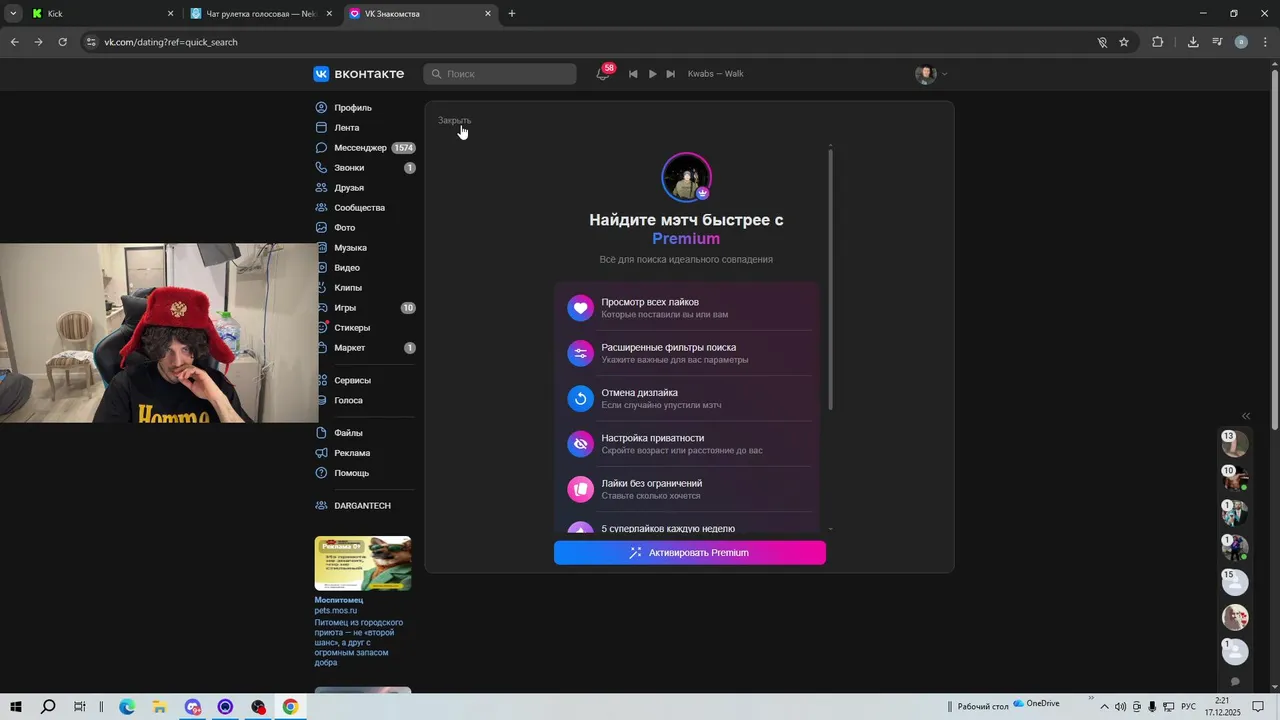Reload the page
Image resolution: width=1280 pixels, height=720 pixels.
62,42
